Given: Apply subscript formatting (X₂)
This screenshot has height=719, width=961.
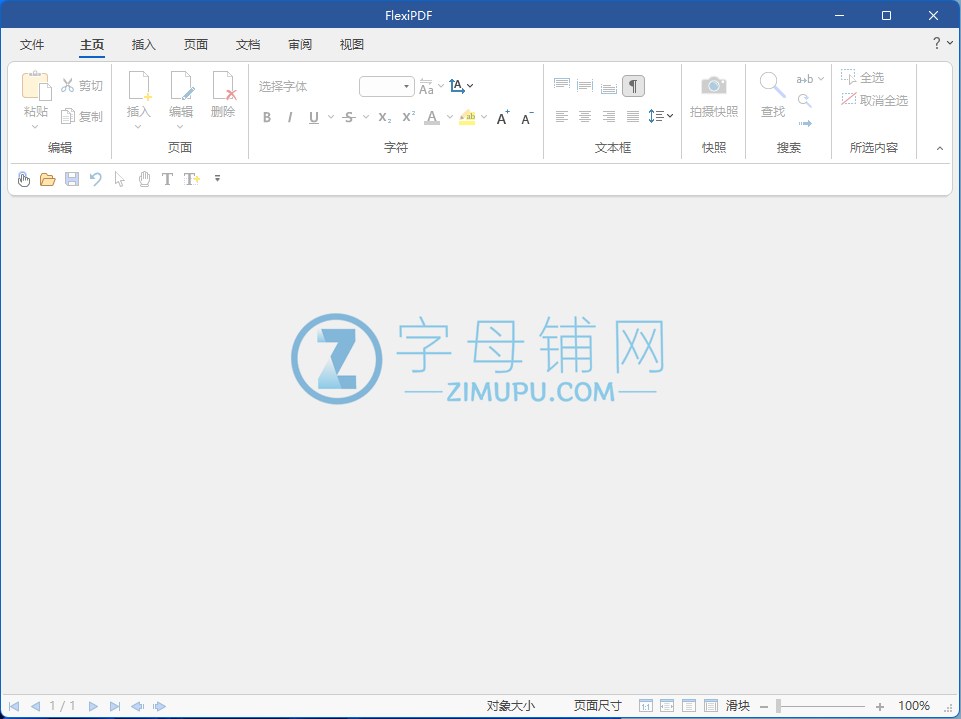Looking at the screenshot, I should pyautogui.click(x=384, y=117).
